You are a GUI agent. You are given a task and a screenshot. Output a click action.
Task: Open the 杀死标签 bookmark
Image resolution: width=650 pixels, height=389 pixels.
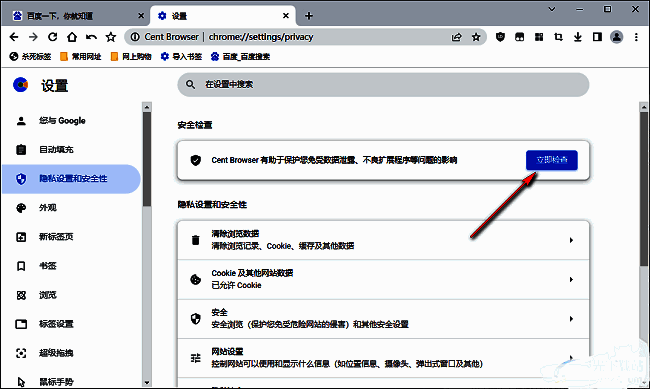(x=30, y=56)
